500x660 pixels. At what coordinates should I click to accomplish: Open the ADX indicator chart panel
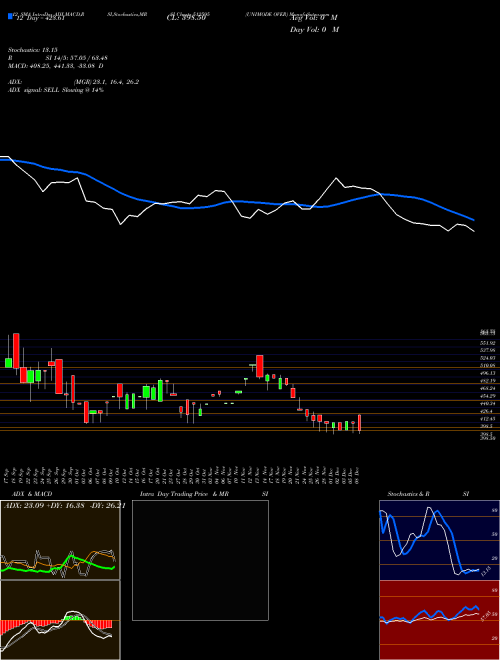tap(60, 540)
